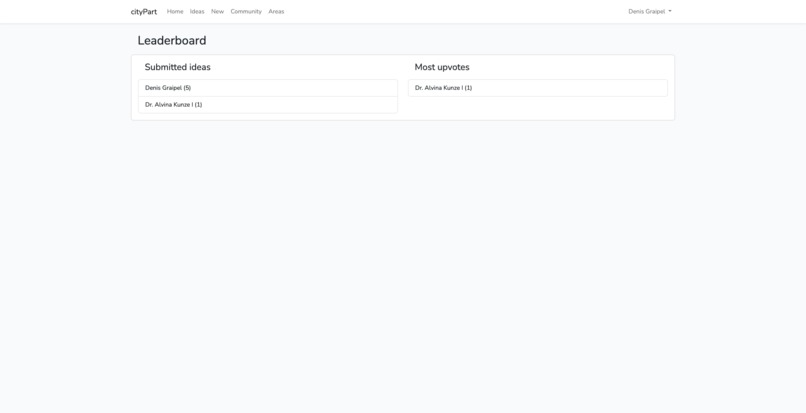The image size is (806, 413).
Task: Click the Submitted ideas heading
Action: click(177, 67)
